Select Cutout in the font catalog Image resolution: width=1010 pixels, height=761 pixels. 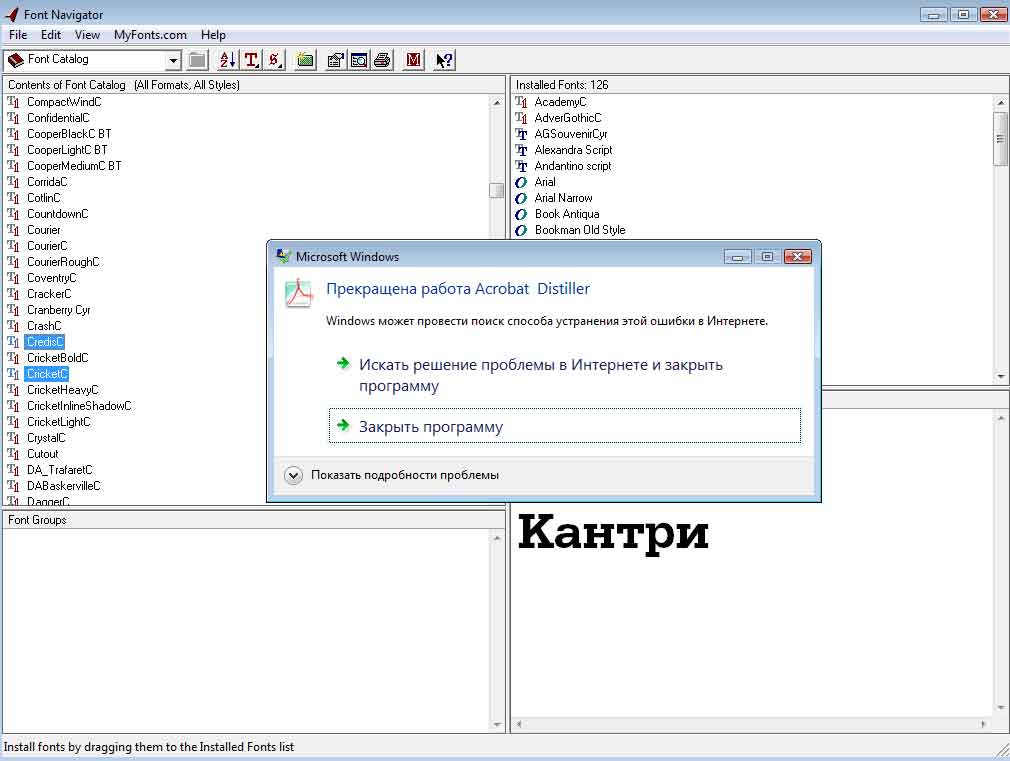[x=43, y=454]
